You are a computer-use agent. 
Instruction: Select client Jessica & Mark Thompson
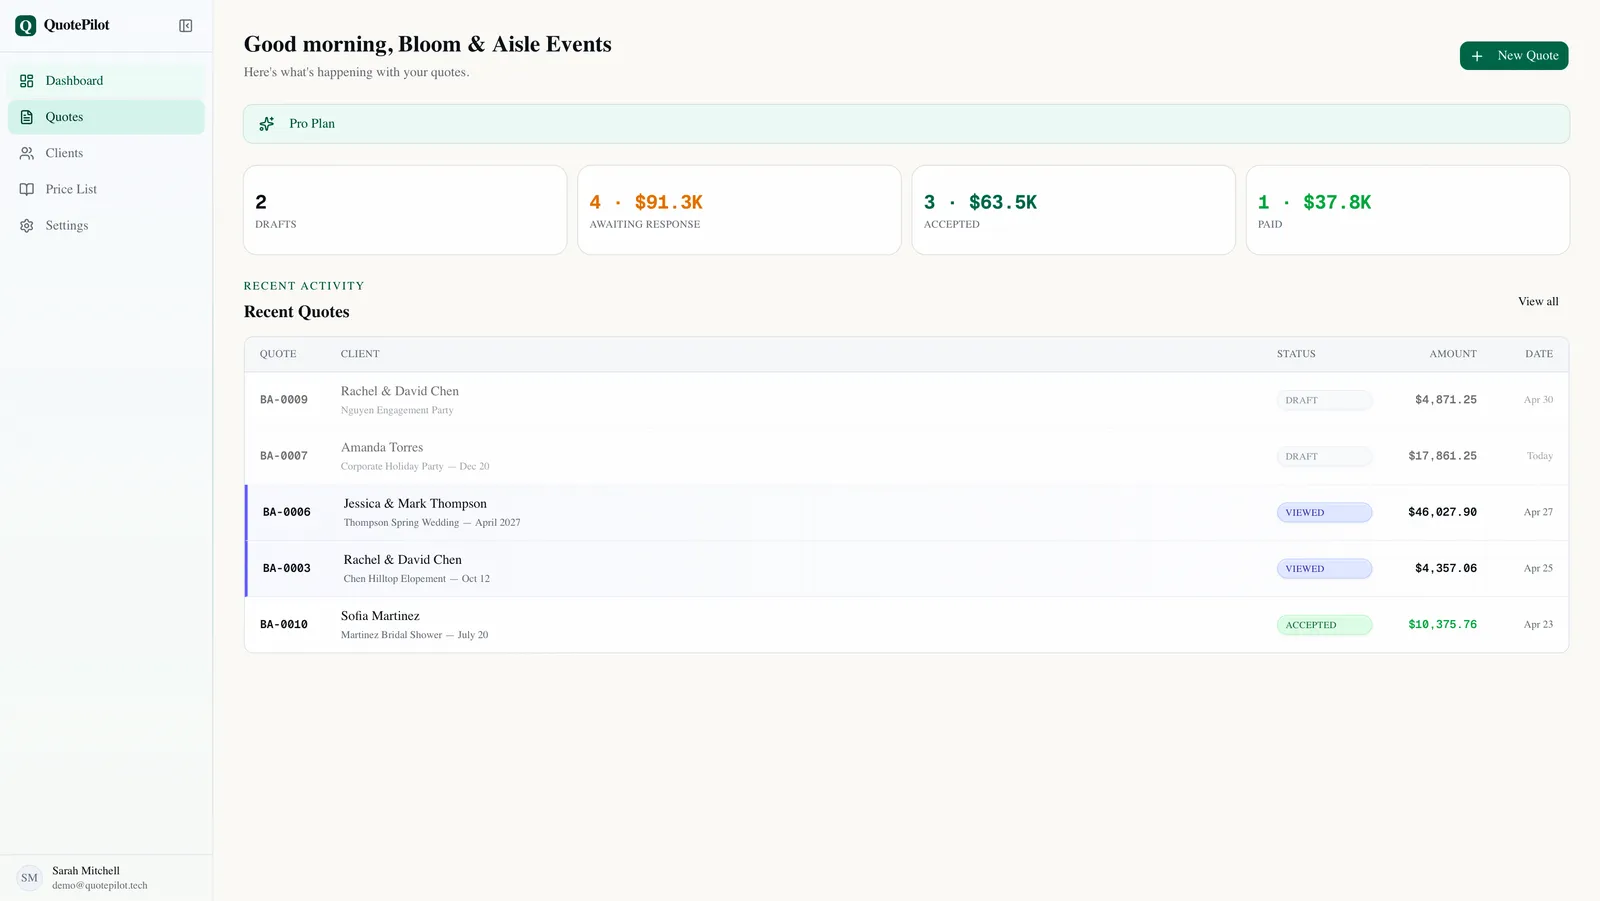coord(415,504)
